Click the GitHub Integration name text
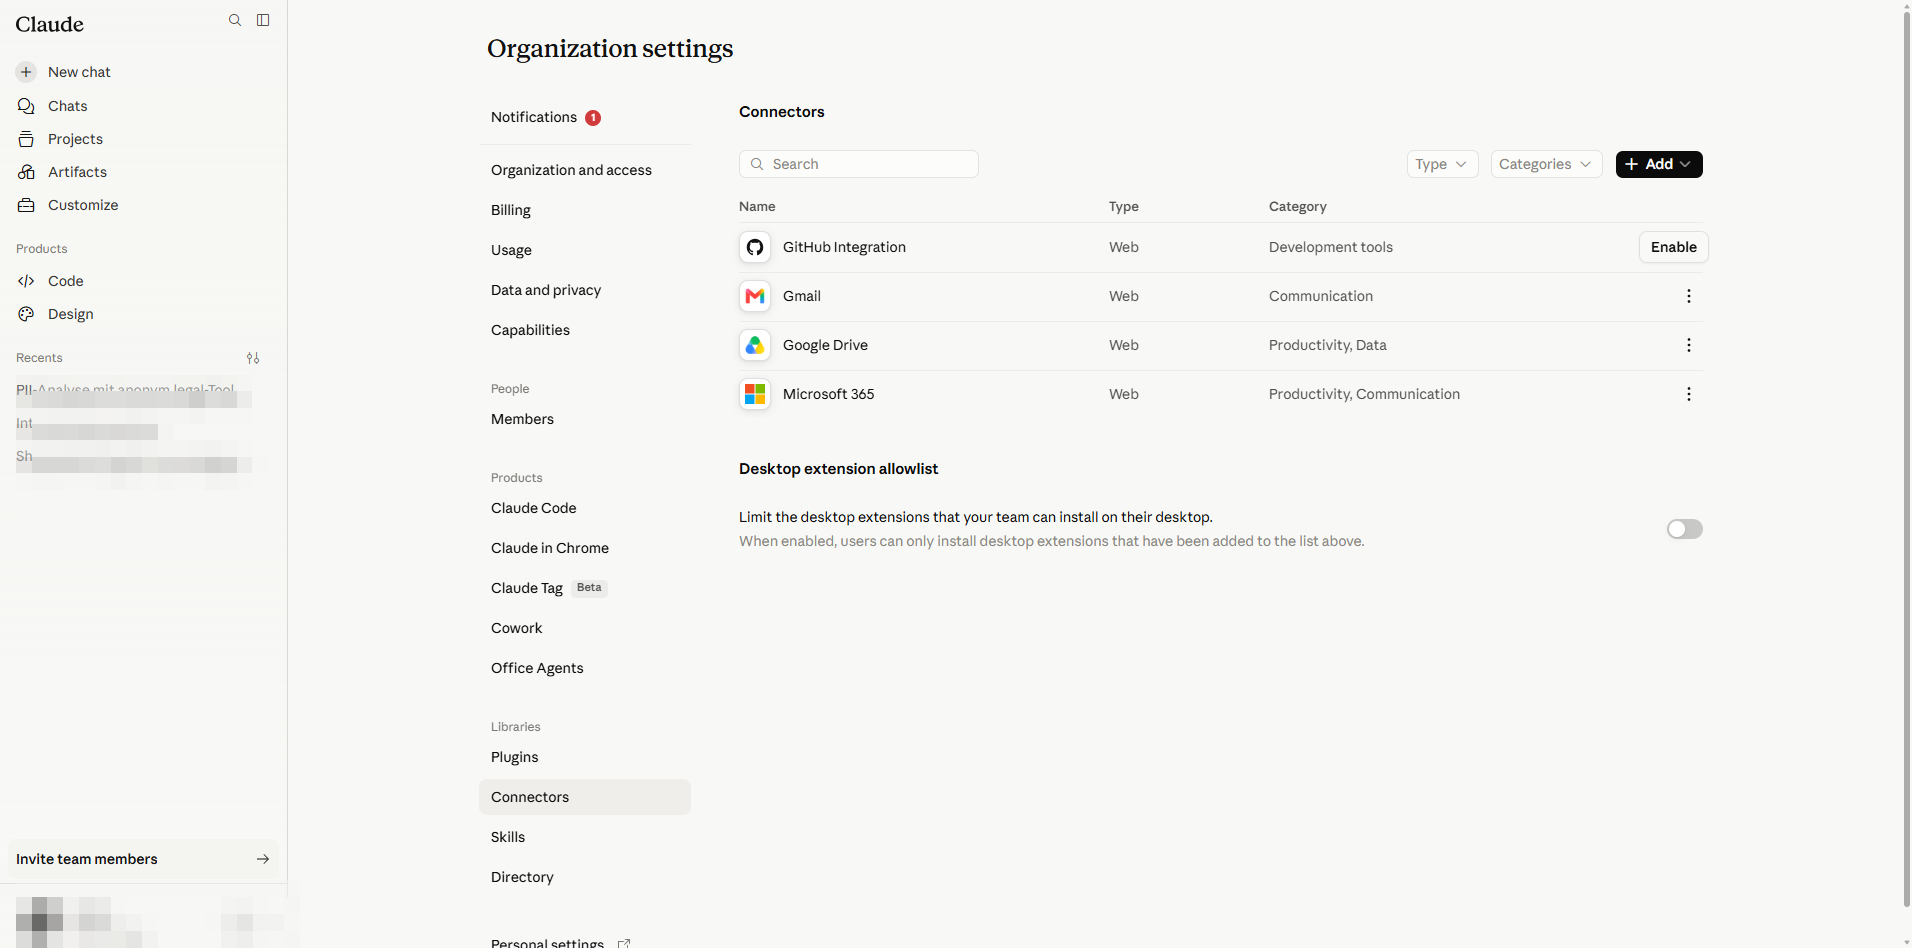1912x948 pixels. 844,247
